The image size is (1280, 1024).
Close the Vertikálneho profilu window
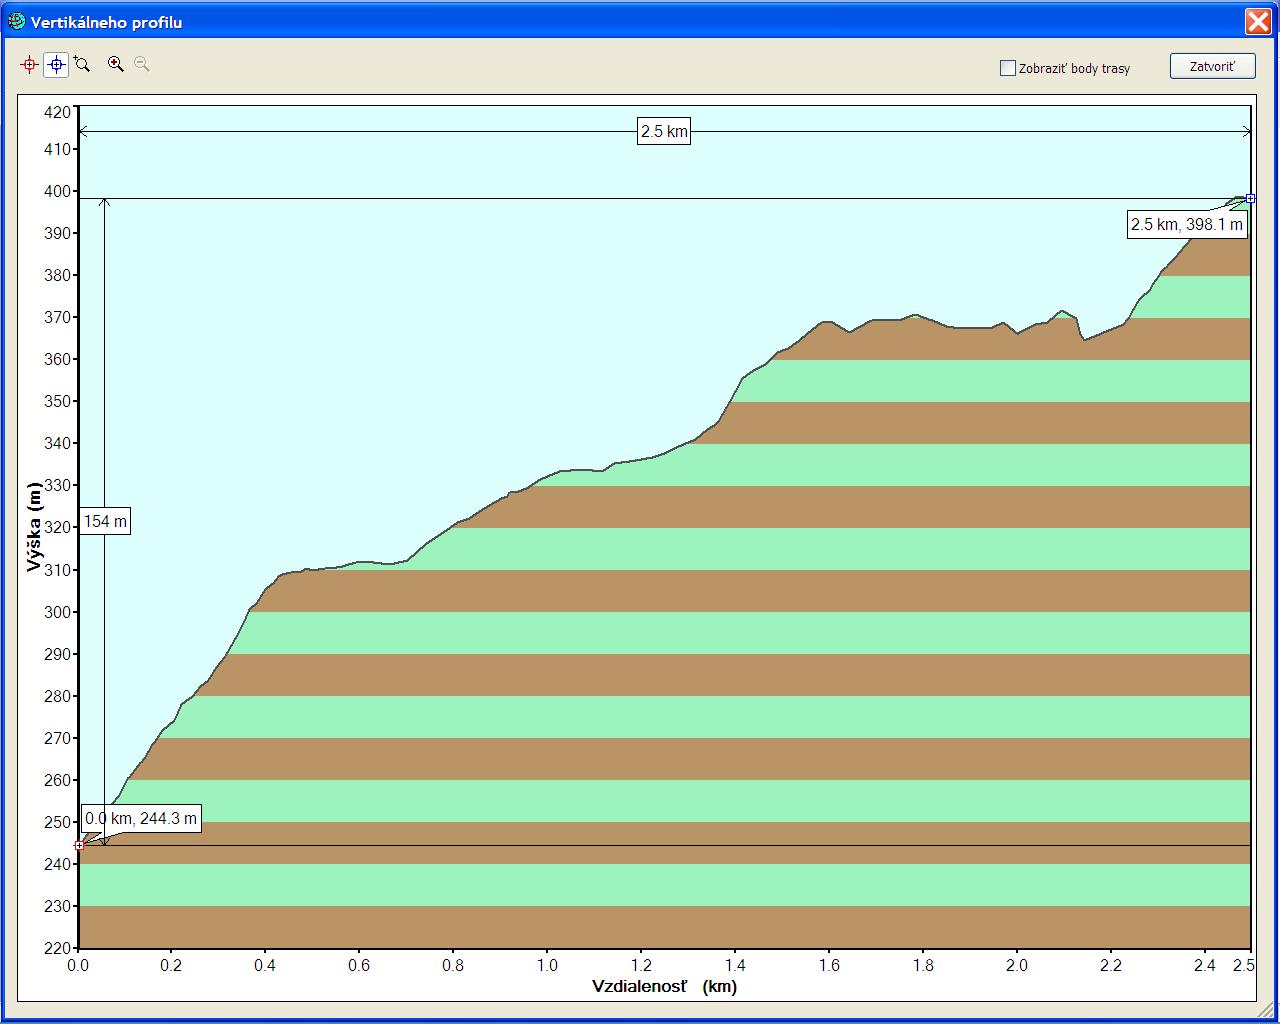pos(1257,21)
